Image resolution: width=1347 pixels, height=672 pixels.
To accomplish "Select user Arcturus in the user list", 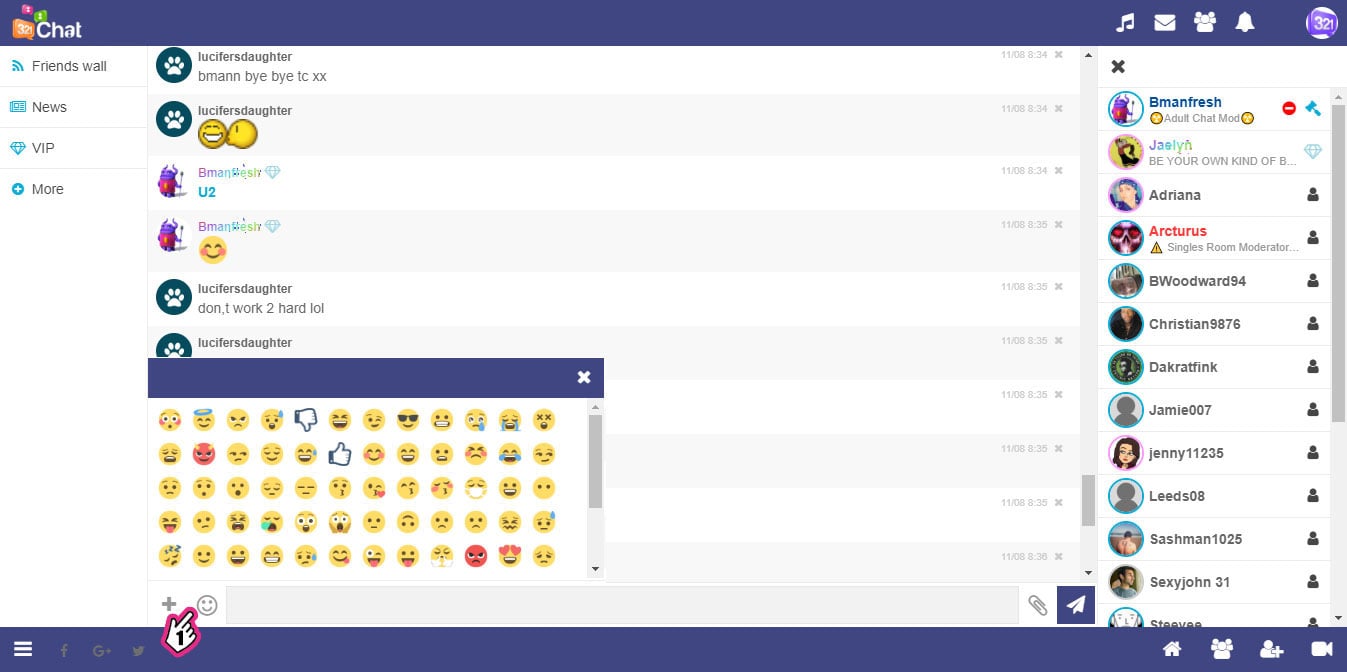I will 1178,231.
